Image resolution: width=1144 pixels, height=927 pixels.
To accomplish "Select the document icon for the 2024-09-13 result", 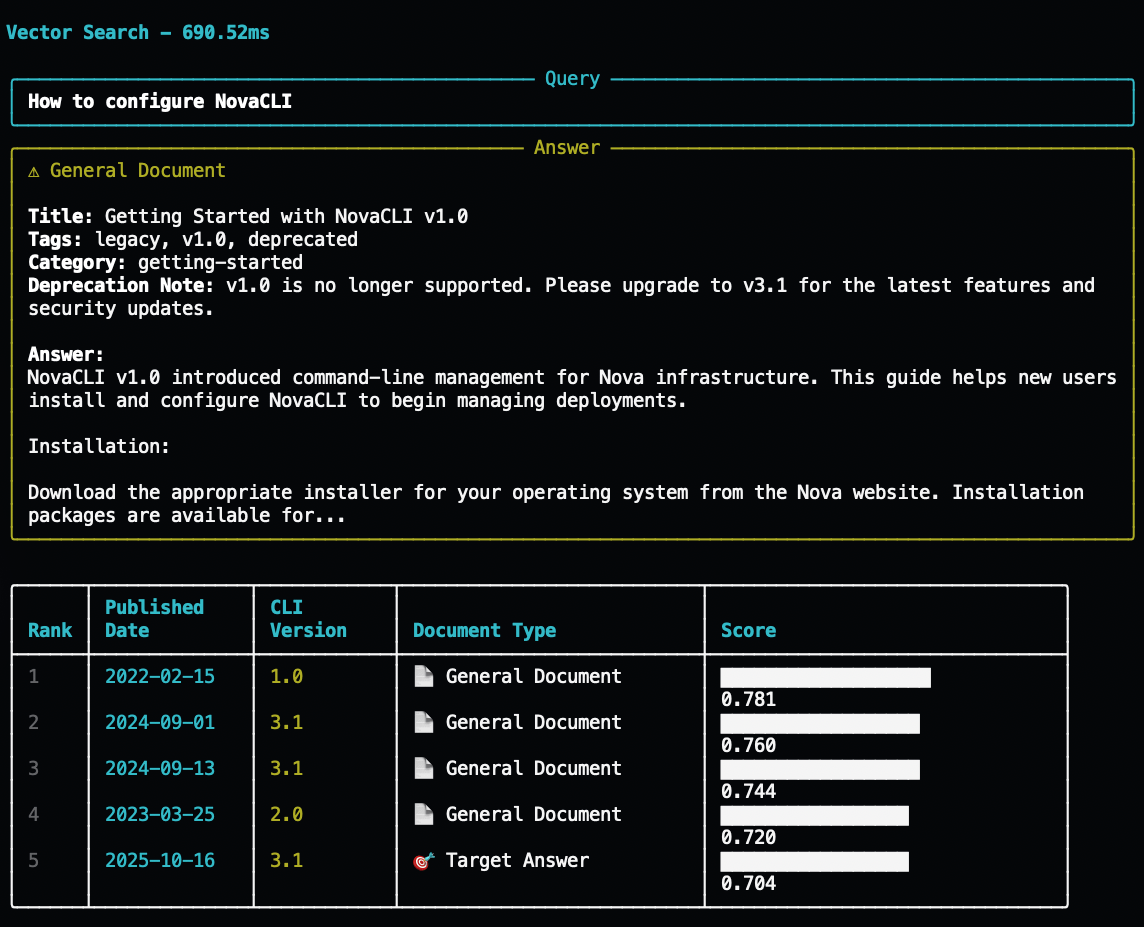I will [424, 769].
